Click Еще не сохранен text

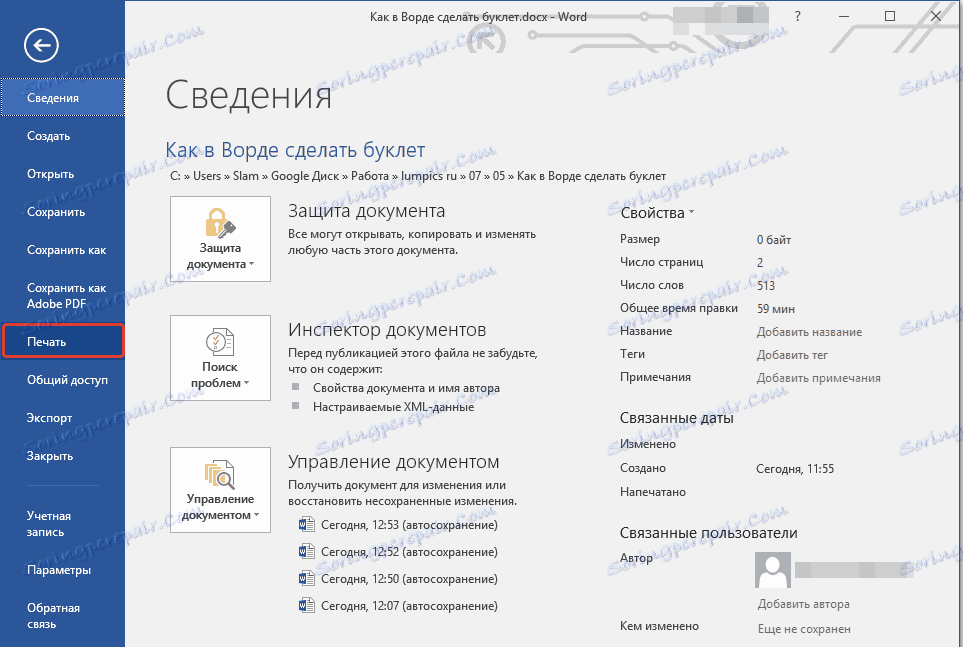[804, 629]
